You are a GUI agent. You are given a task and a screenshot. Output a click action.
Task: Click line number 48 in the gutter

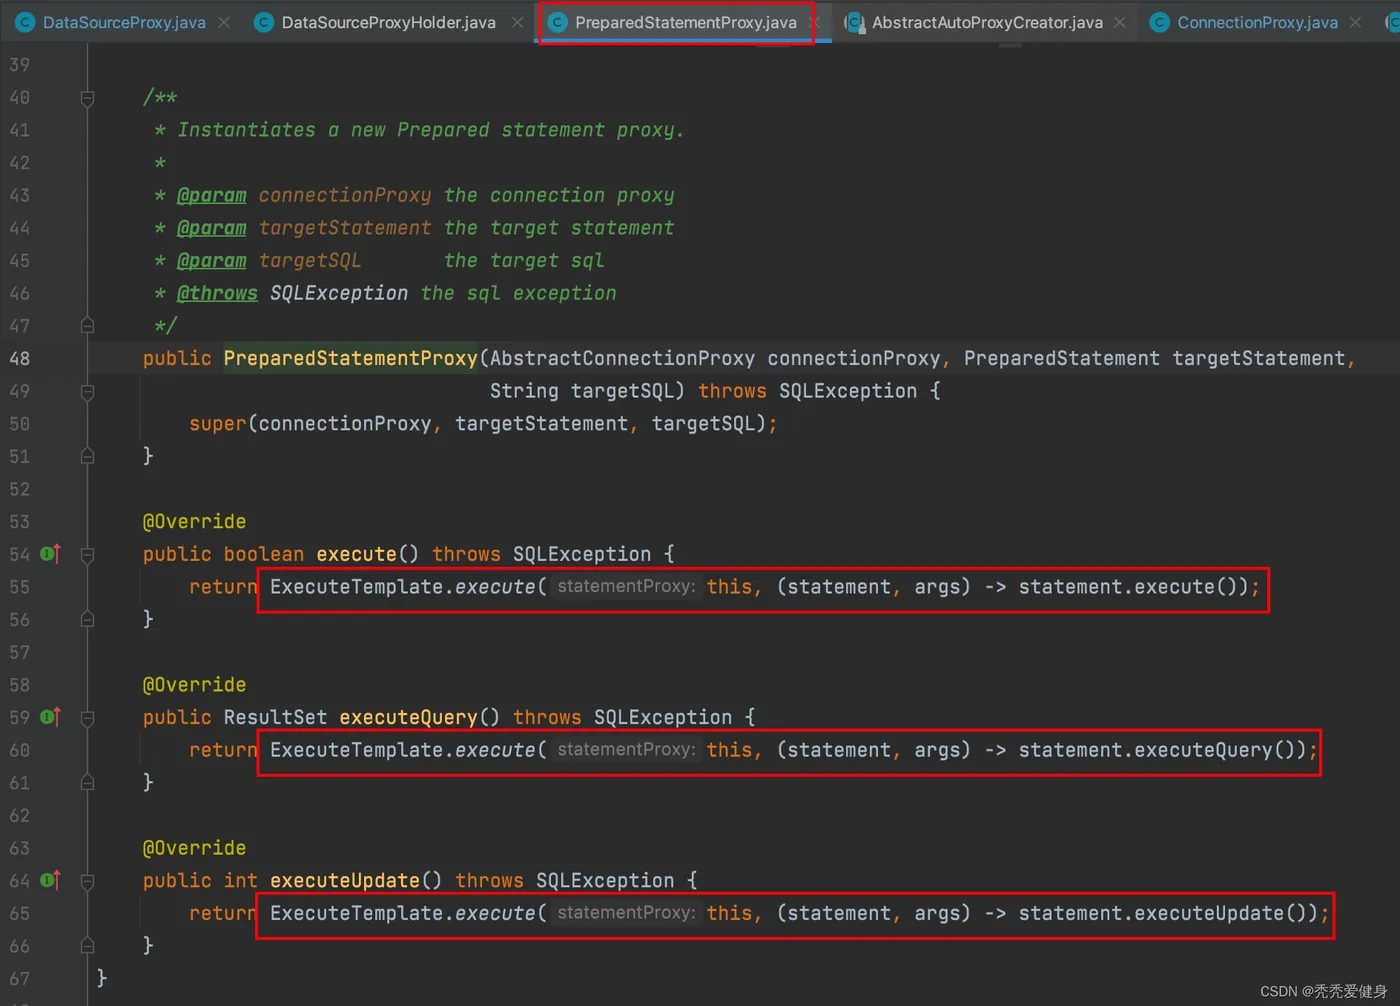[19, 358]
